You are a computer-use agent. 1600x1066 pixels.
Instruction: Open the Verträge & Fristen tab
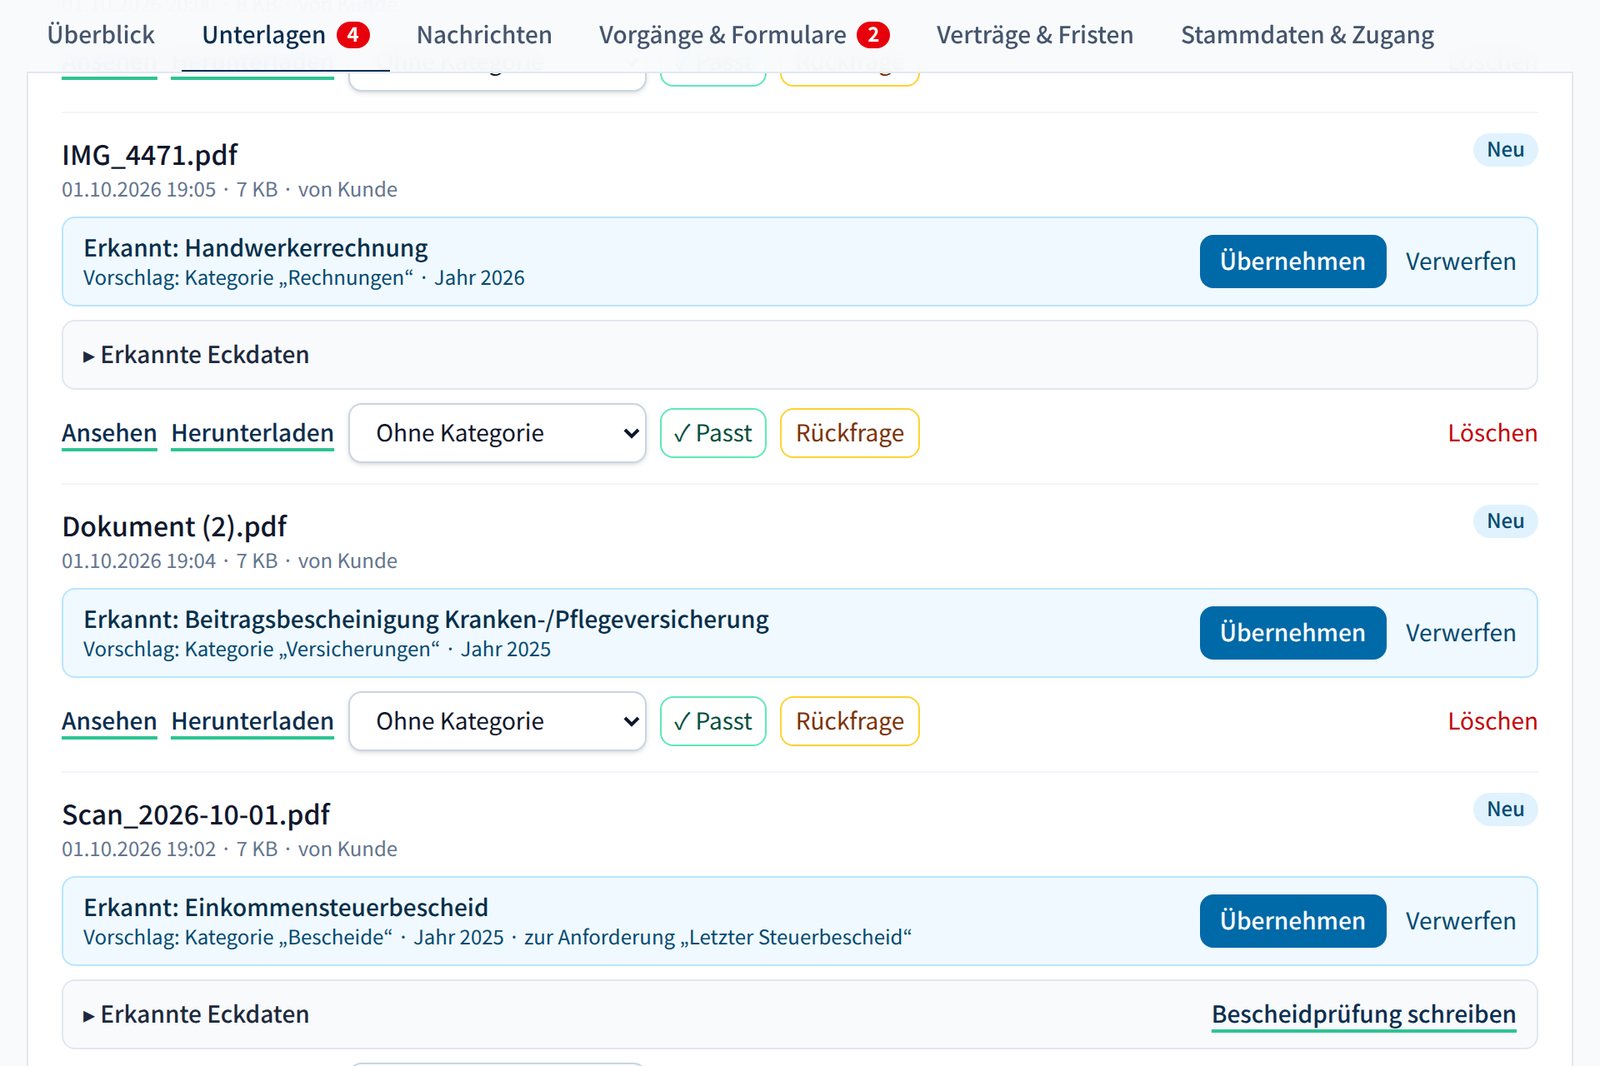click(x=1035, y=35)
